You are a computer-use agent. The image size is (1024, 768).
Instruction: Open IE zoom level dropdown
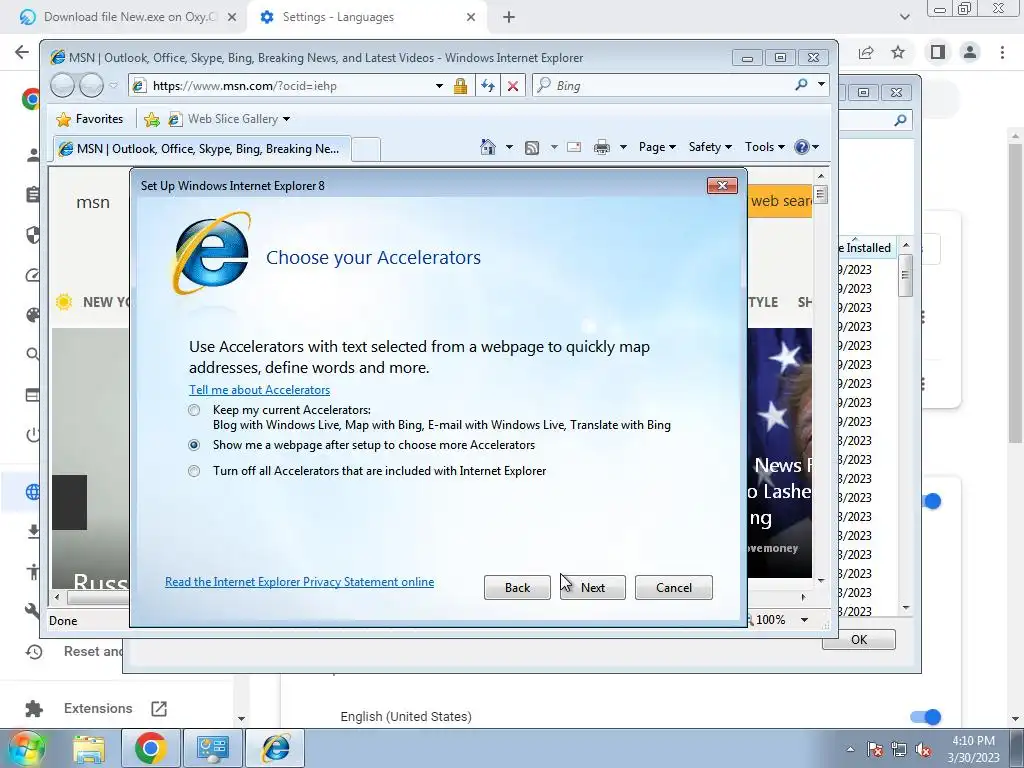pos(805,620)
